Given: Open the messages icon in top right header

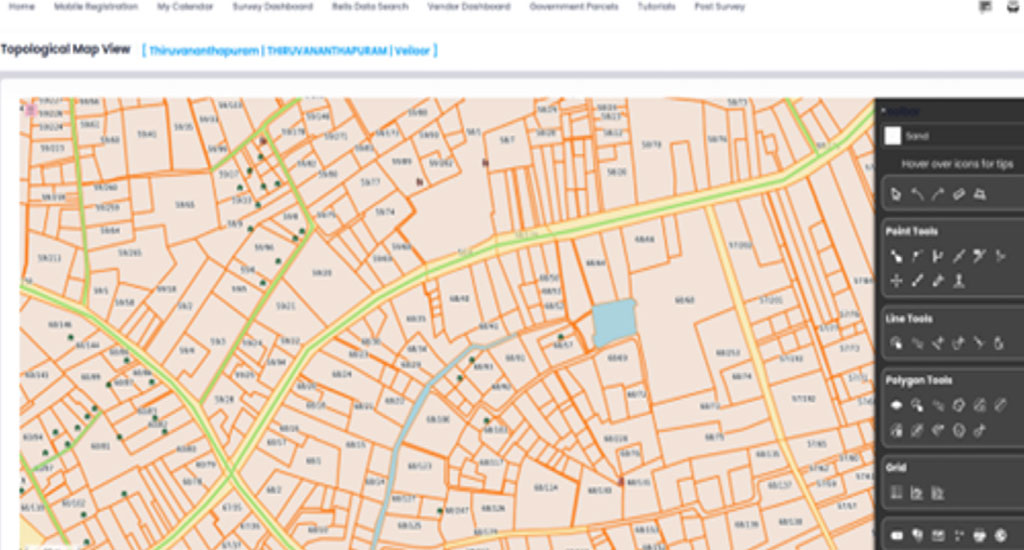Looking at the screenshot, I should pyautogui.click(x=985, y=7).
